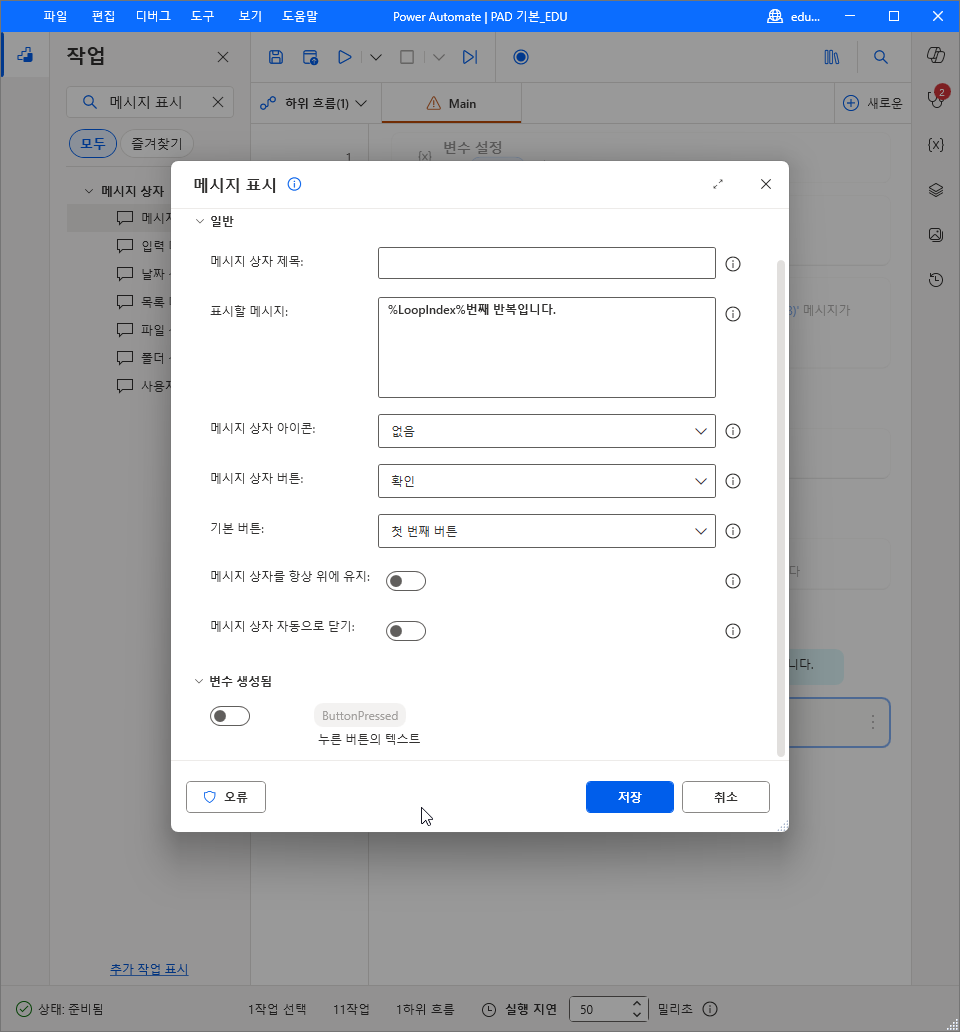This screenshot has width=960, height=1032.
Task: Click status bar delay info icon
Action: coord(710,1009)
